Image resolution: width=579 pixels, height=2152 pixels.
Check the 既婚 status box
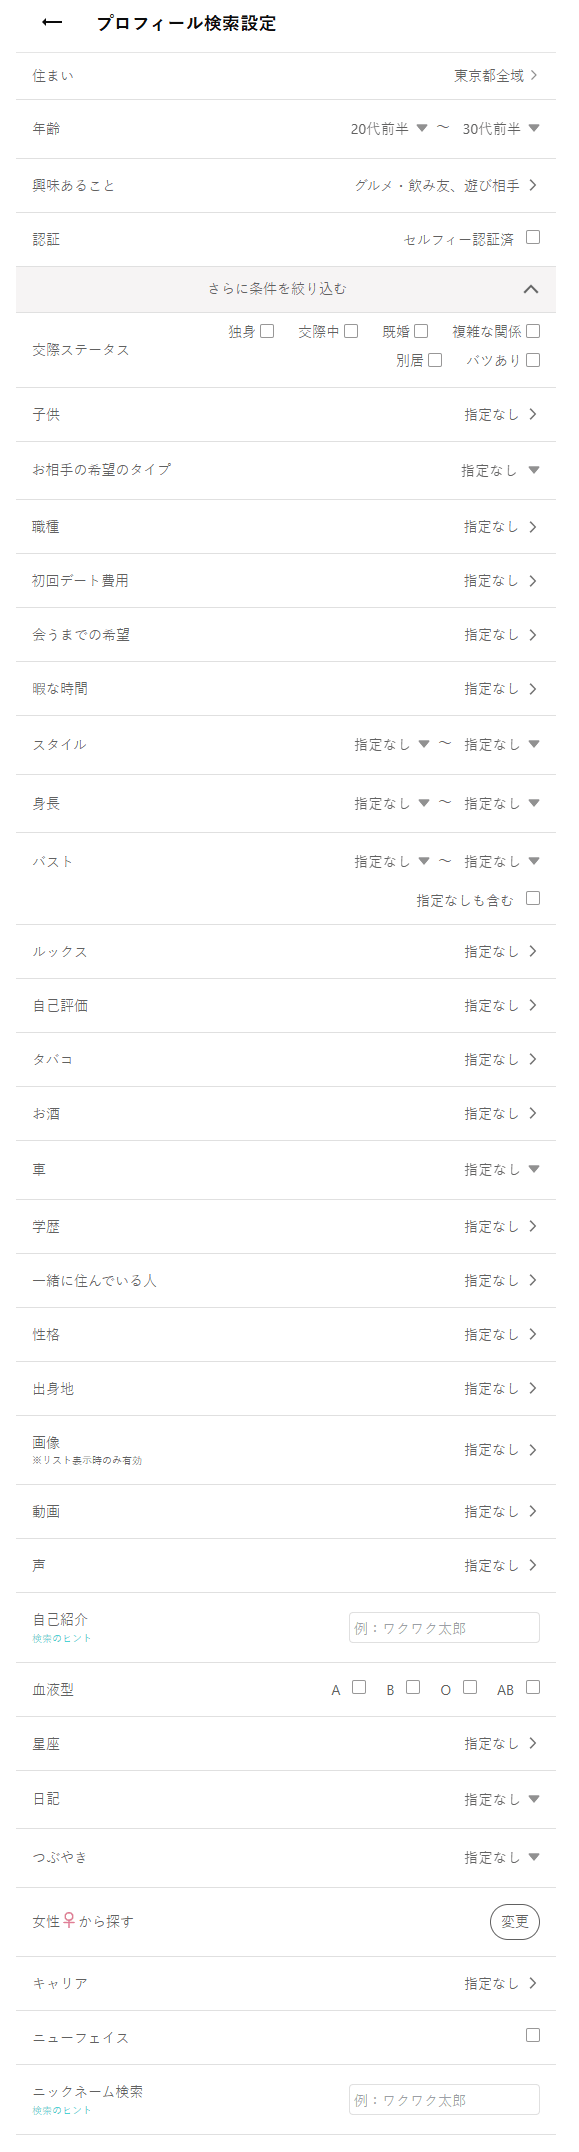pos(420,331)
